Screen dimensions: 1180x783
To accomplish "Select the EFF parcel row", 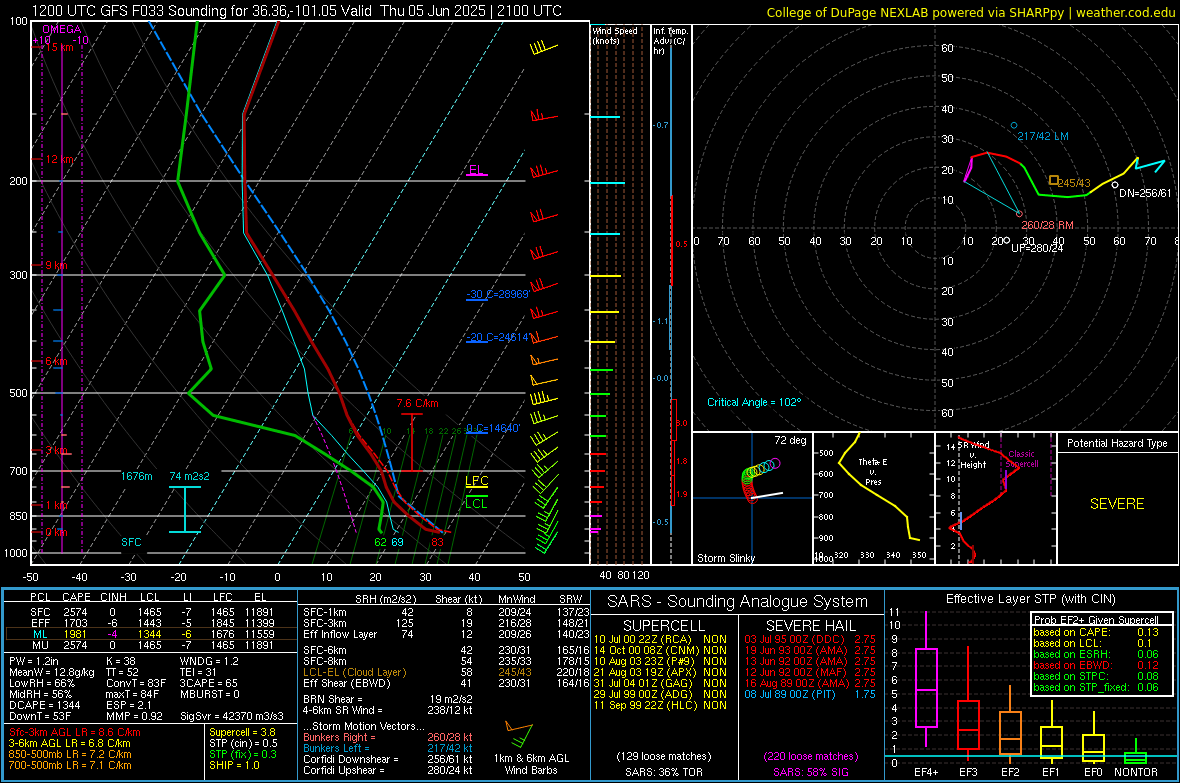I will coord(149,623).
